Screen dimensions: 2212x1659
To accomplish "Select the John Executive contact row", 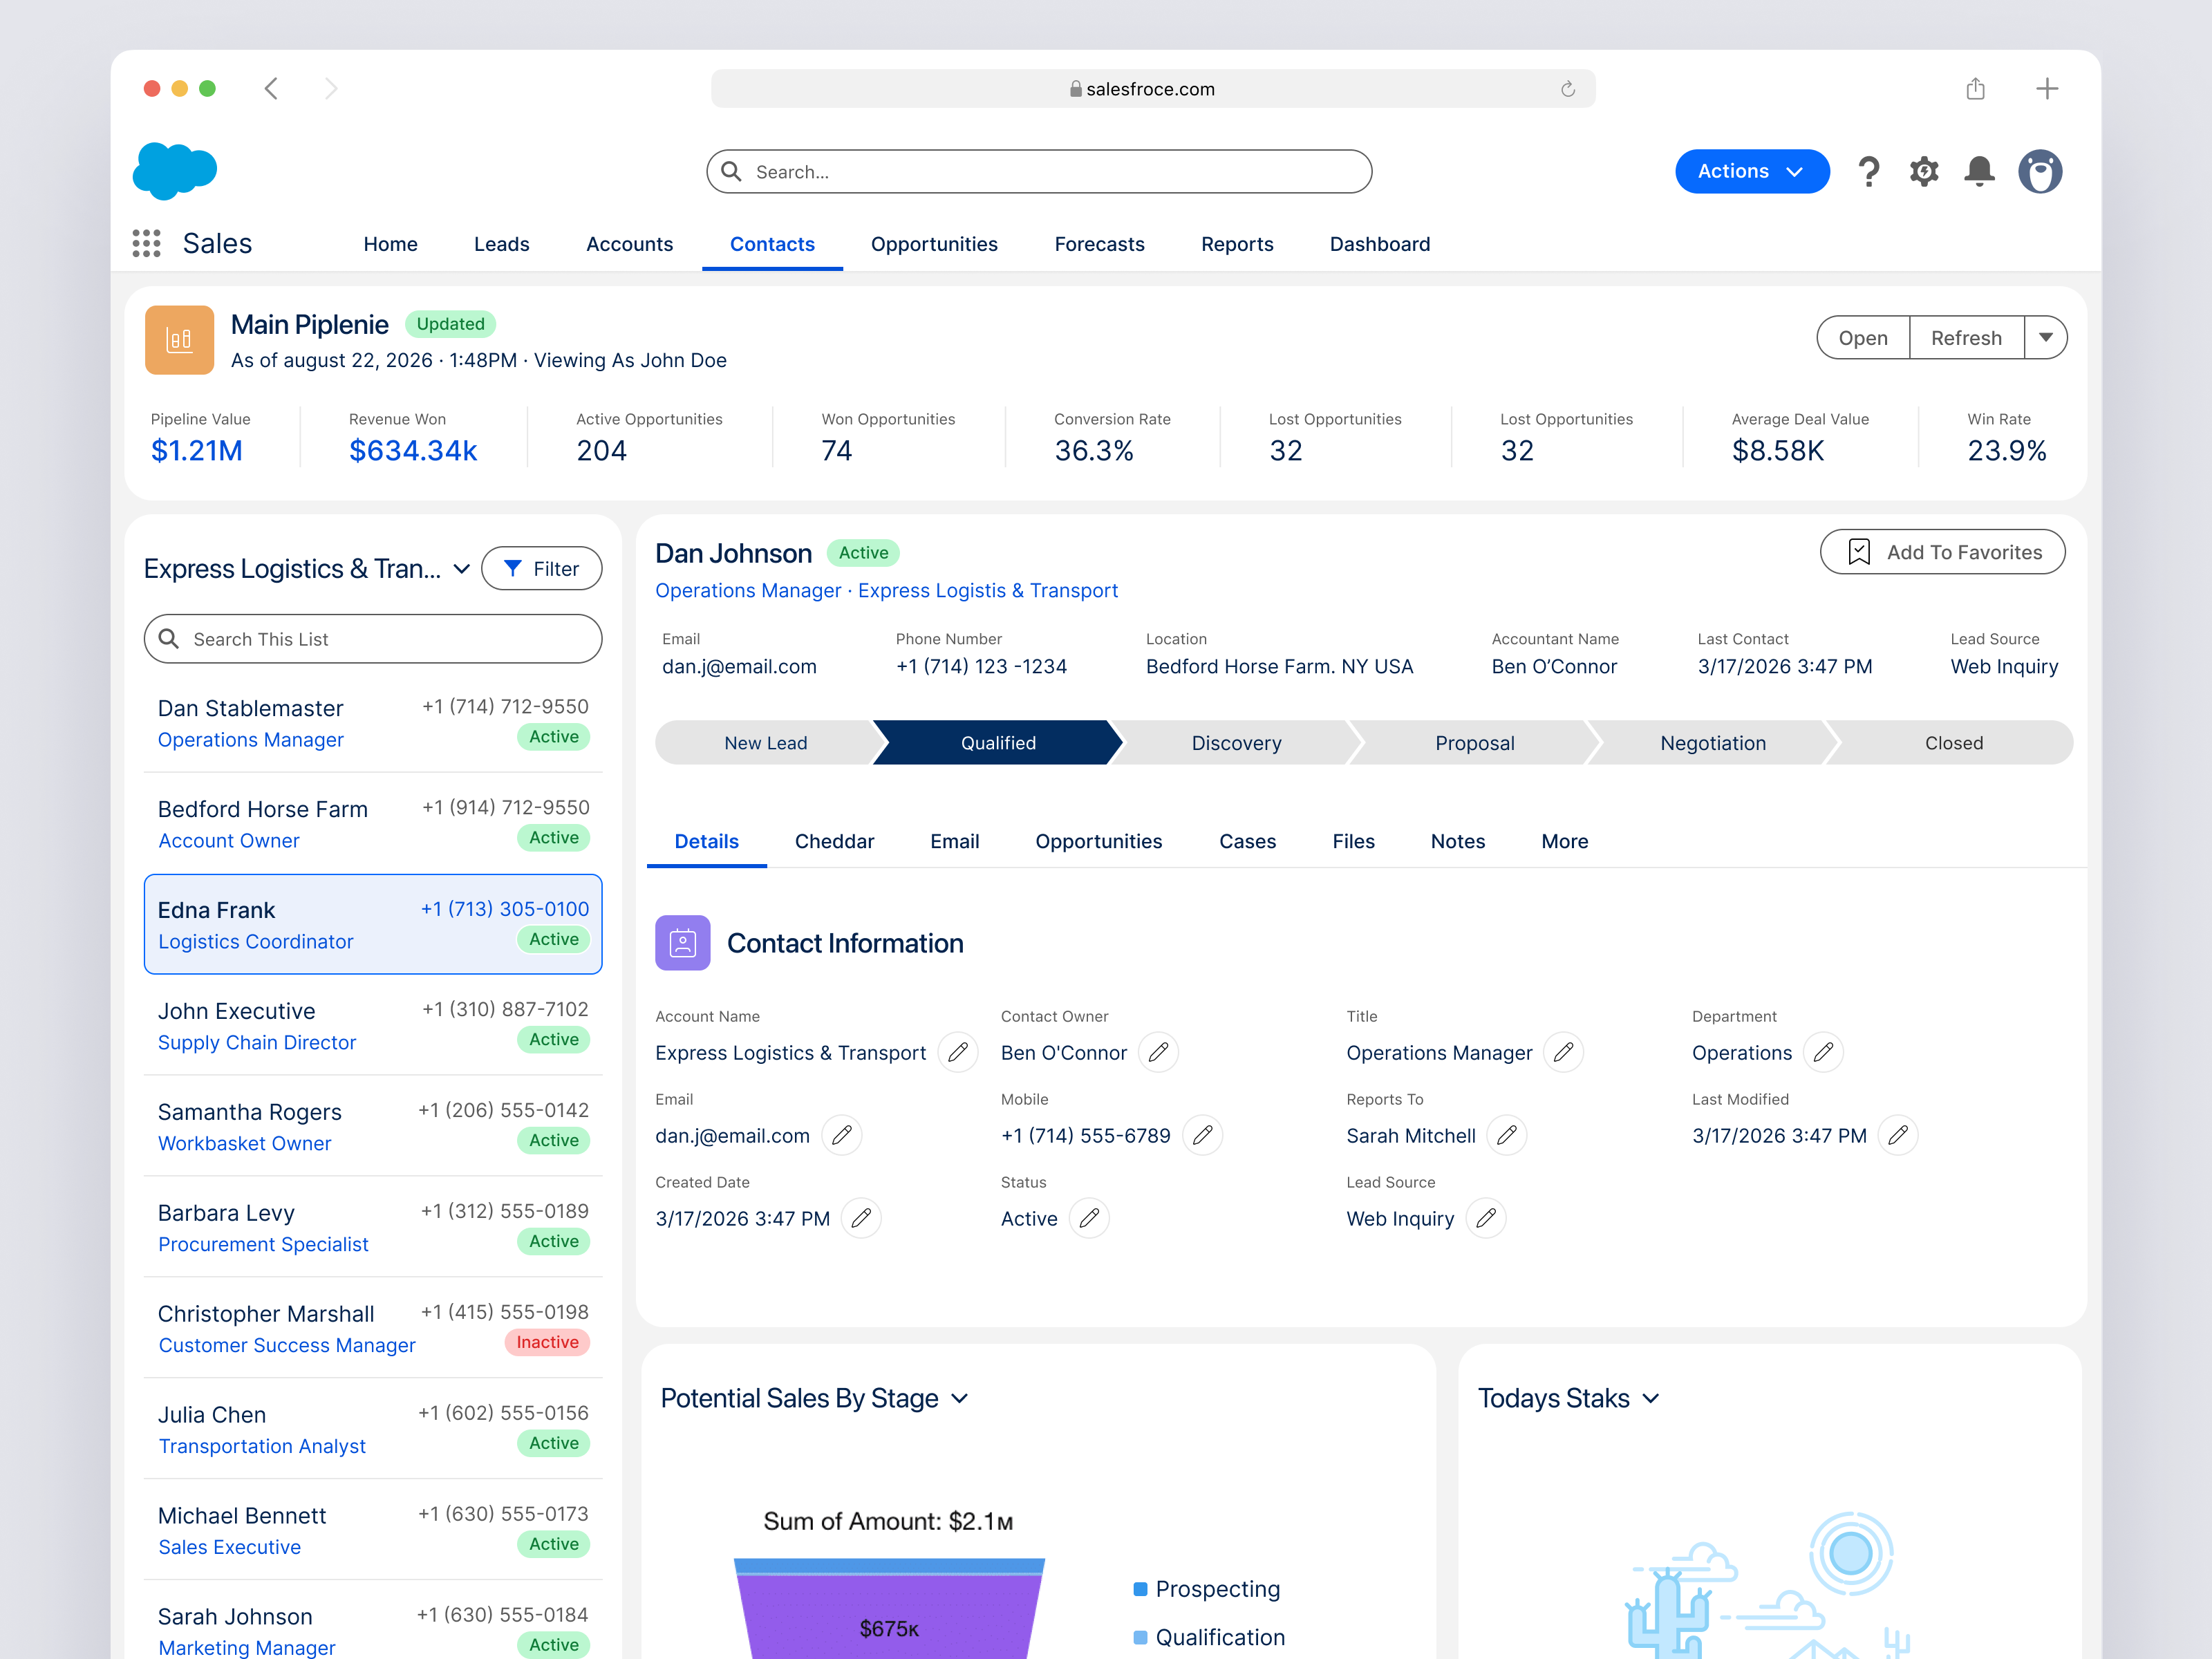I will (373, 1025).
